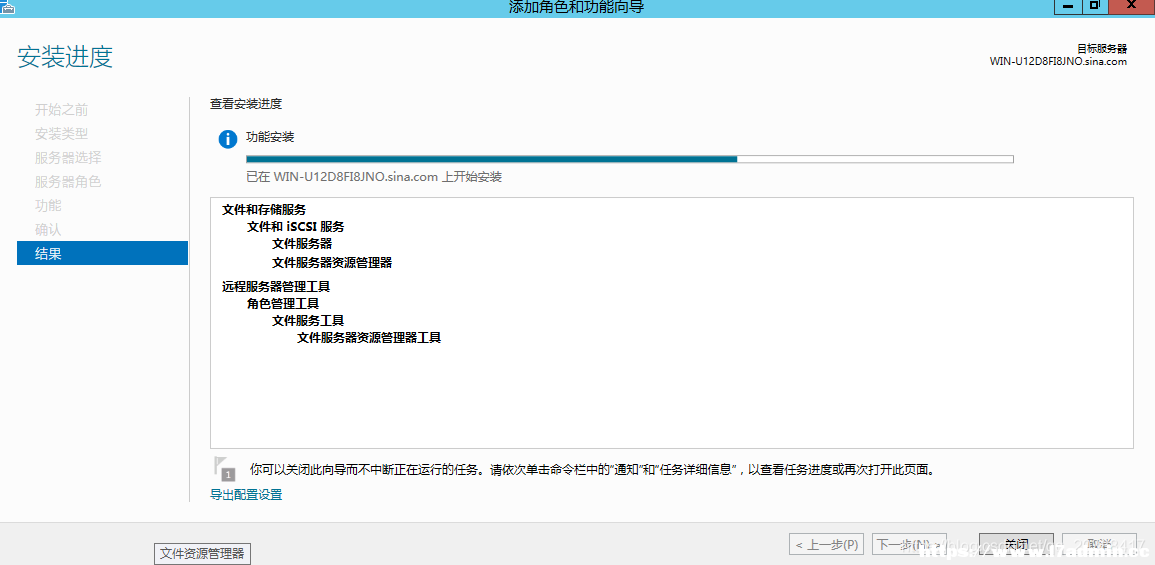Image resolution: width=1155 pixels, height=565 pixels.
Task: Click the installation progress bar
Action: tap(629, 158)
